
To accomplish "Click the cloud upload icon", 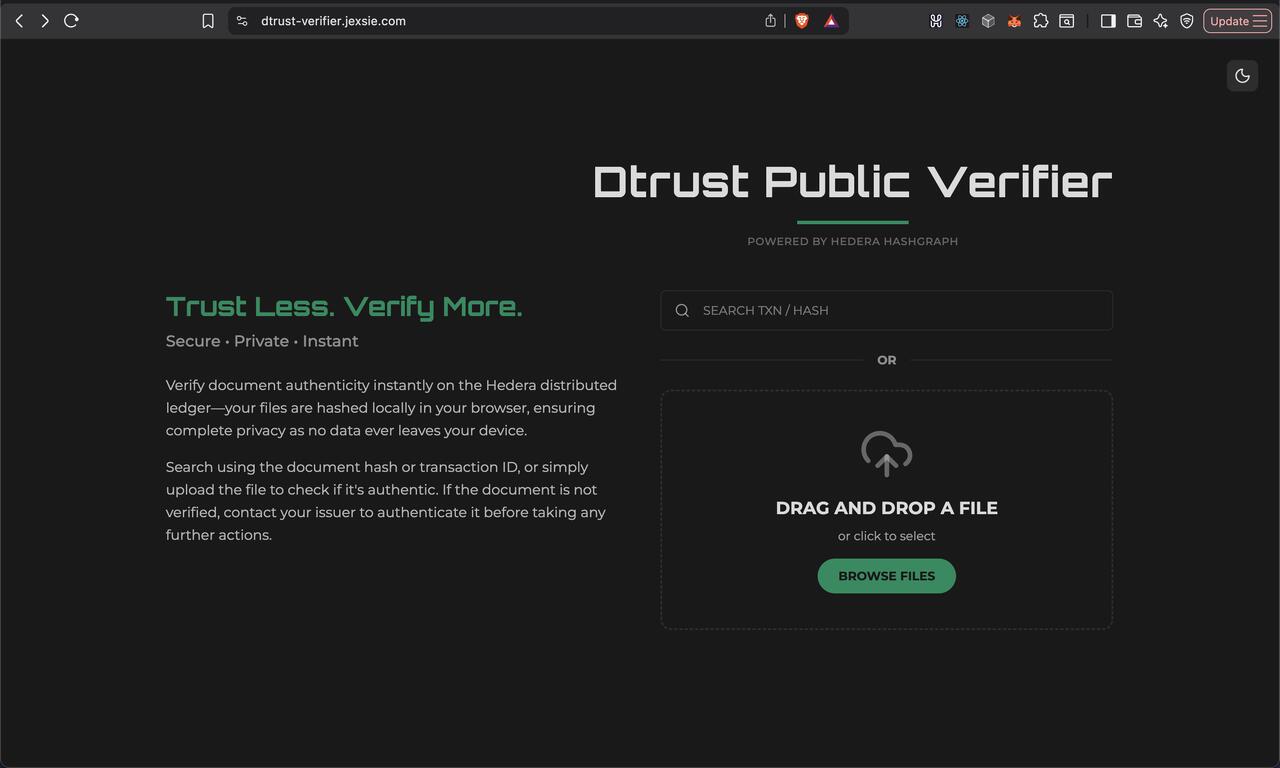I will pos(886,454).
